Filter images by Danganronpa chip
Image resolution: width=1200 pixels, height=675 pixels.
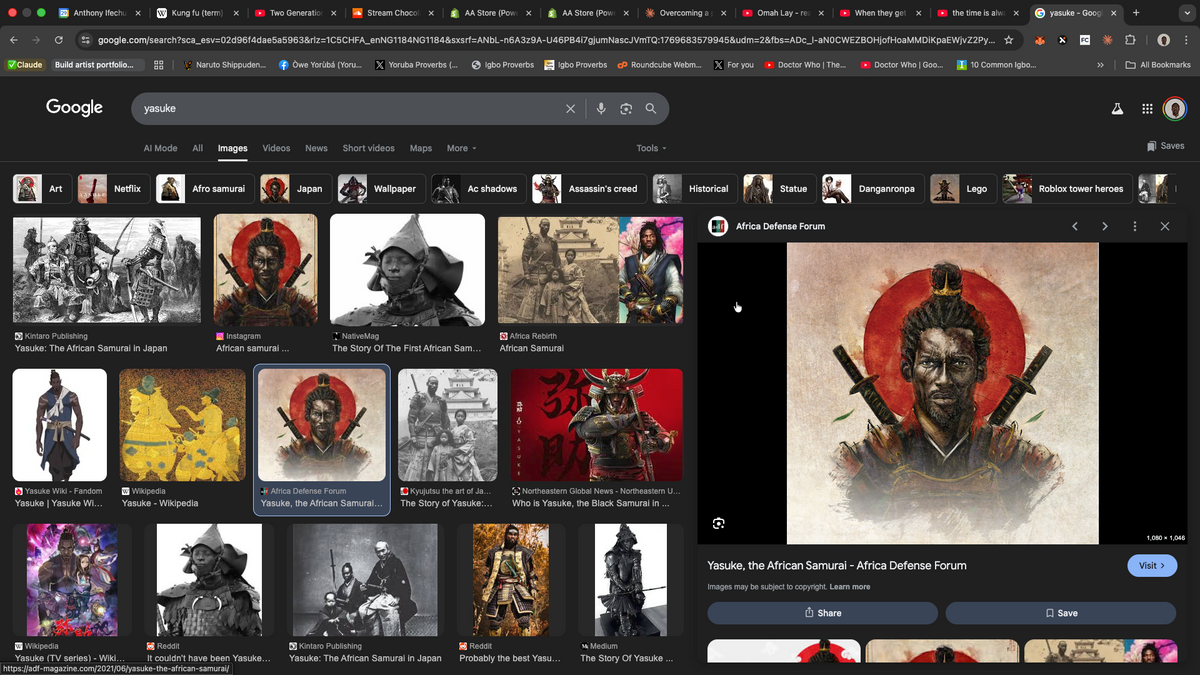(x=872, y=188)
